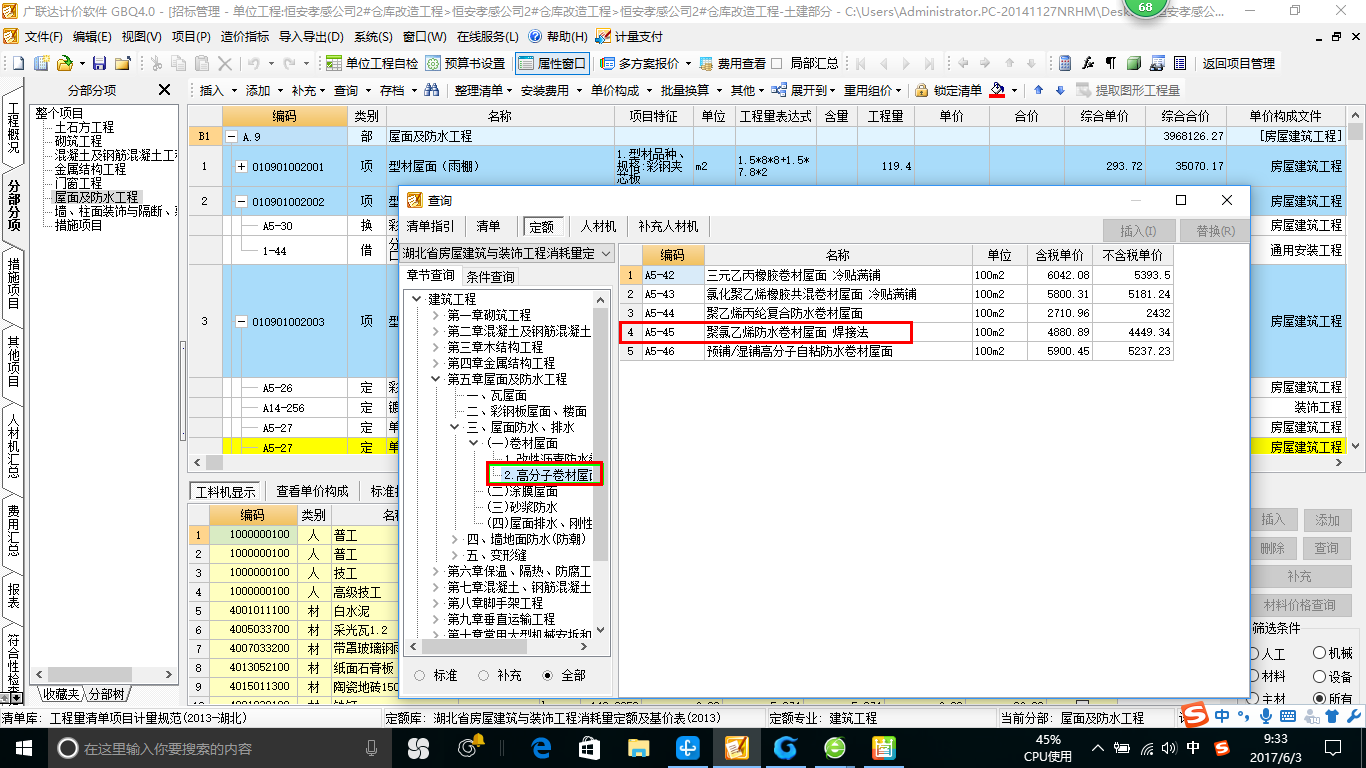Click the blue move-up arrow icon
Screen dimensions: 1366x768
tap(1039, 90)
